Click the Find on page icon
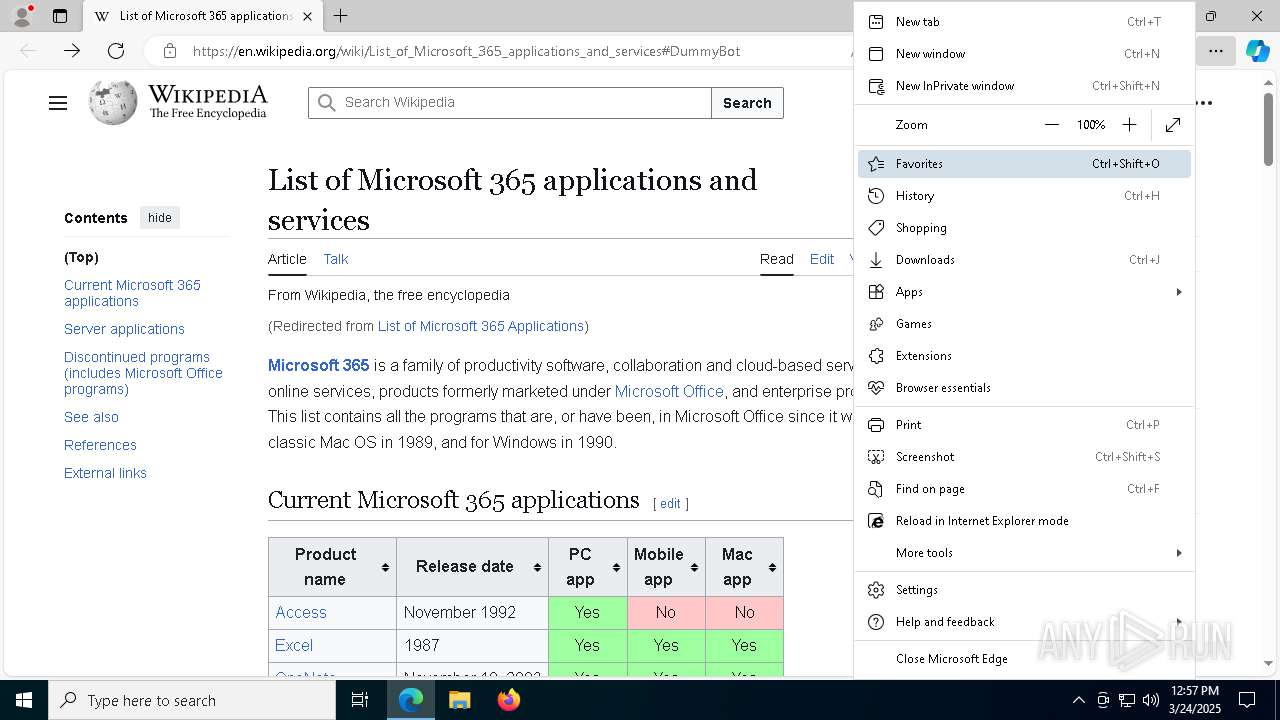Screen dimensions: 1280x720 coord(876,489)
